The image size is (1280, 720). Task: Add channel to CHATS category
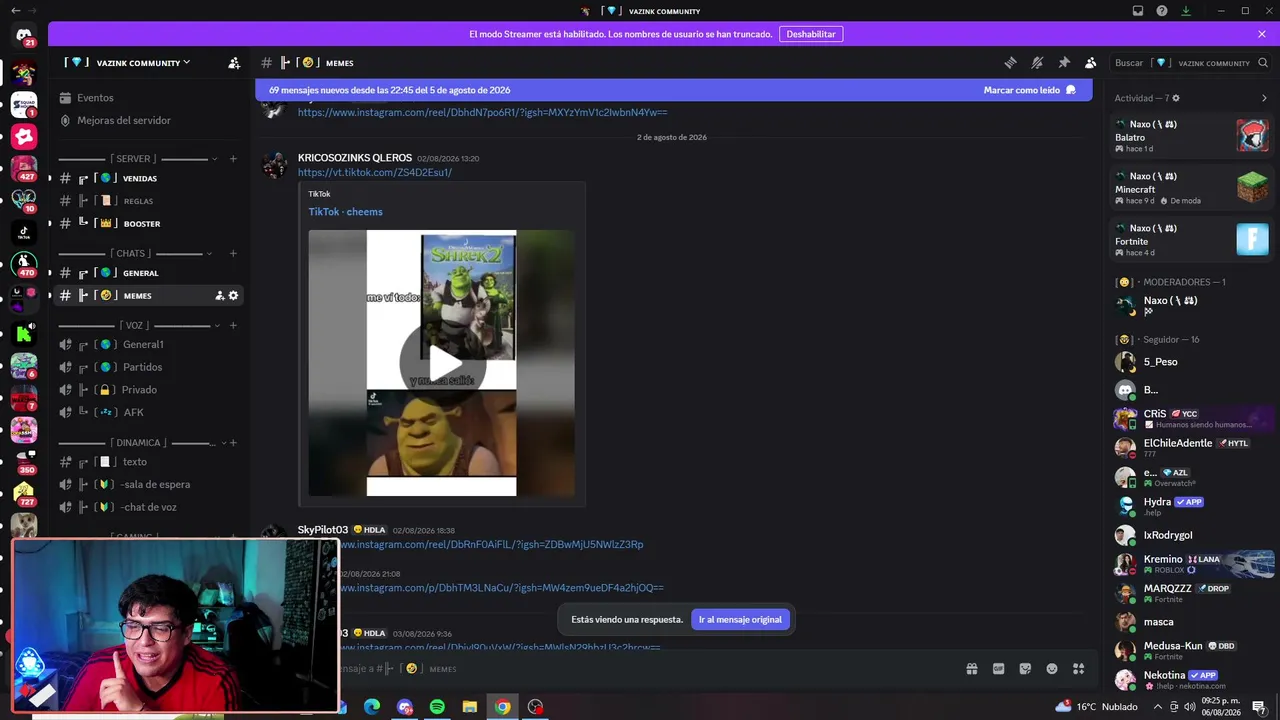233,254
